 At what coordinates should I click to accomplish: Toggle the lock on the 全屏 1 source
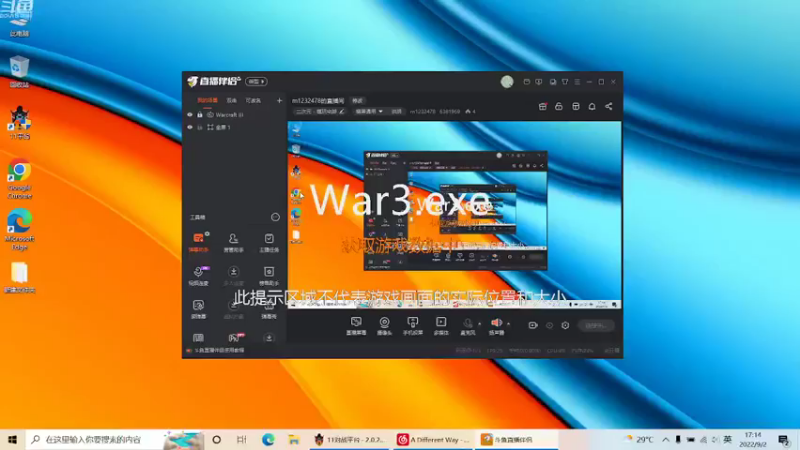[200, 127]
